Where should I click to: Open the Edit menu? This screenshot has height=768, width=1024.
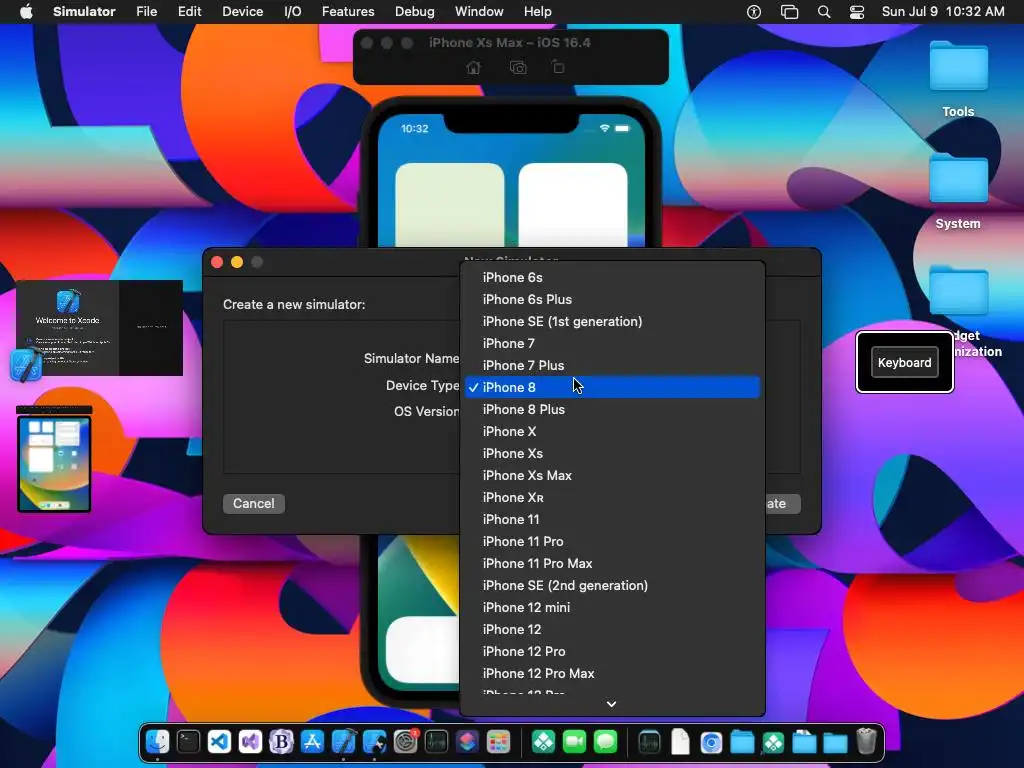(189, 12)
